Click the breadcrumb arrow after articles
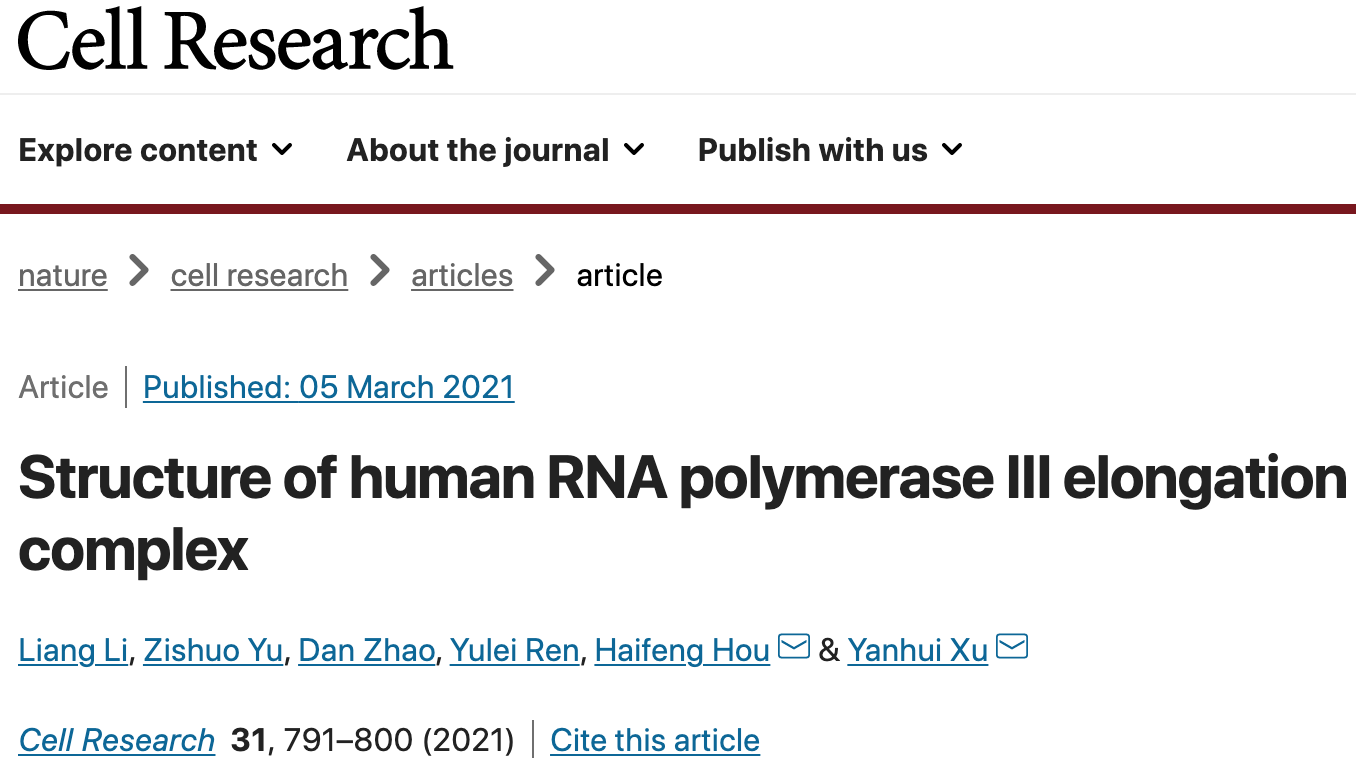This screenshot has height=770, width=1356. point(545,271)
